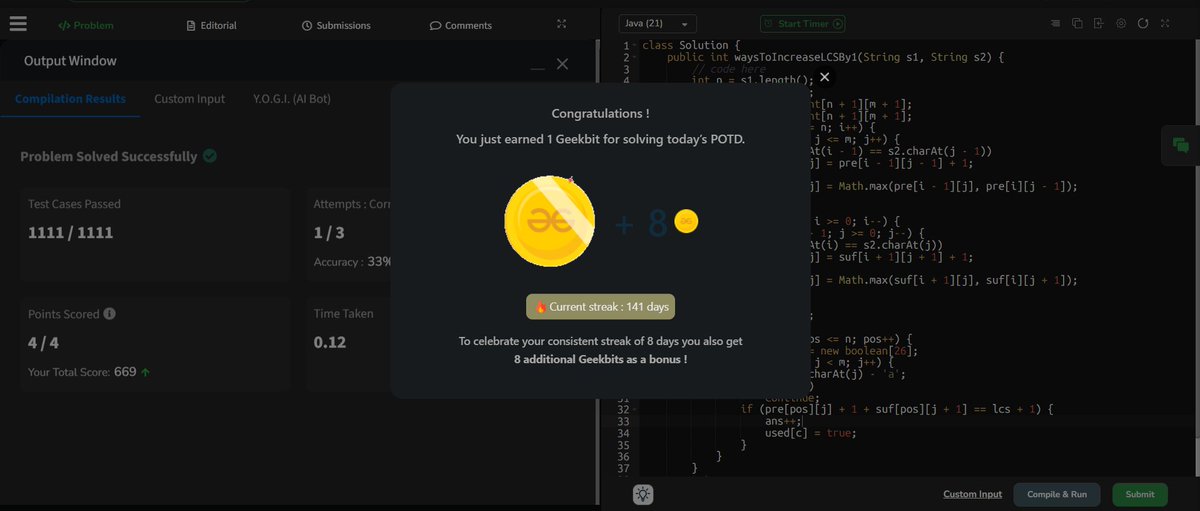Reset the code with the refresh icon
Viewport: 1200px width, 511px height.
(1142, 23)
